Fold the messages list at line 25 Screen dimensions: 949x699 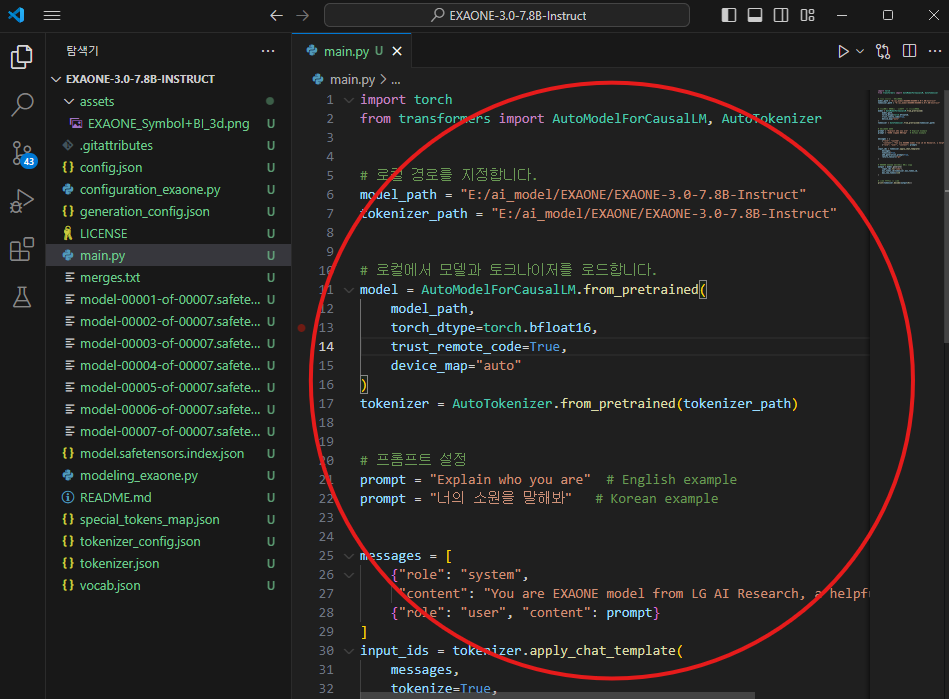349,556
